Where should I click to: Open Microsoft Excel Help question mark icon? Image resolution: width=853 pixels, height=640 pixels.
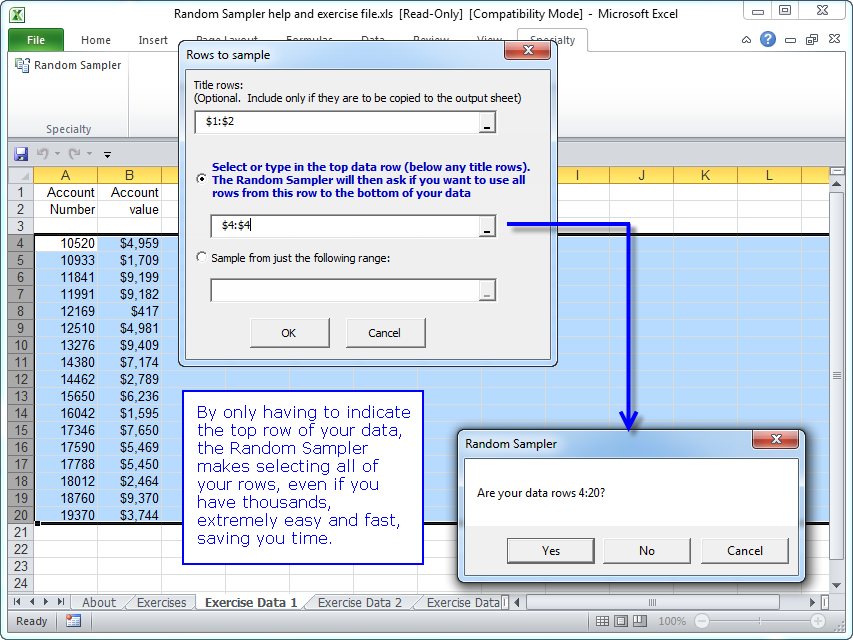768,40
